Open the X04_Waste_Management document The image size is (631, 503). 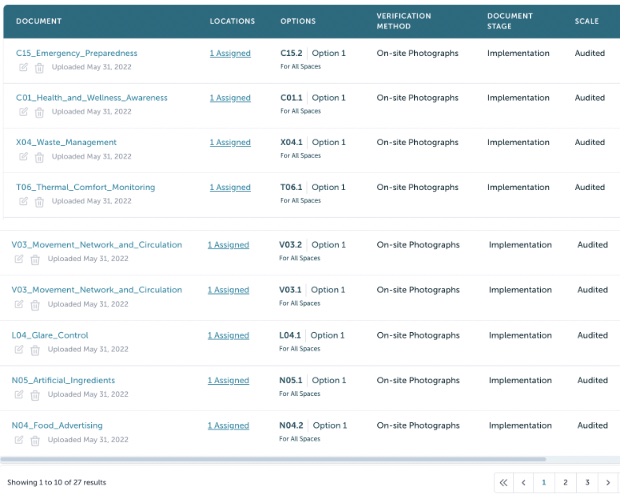tap(66, 142)
